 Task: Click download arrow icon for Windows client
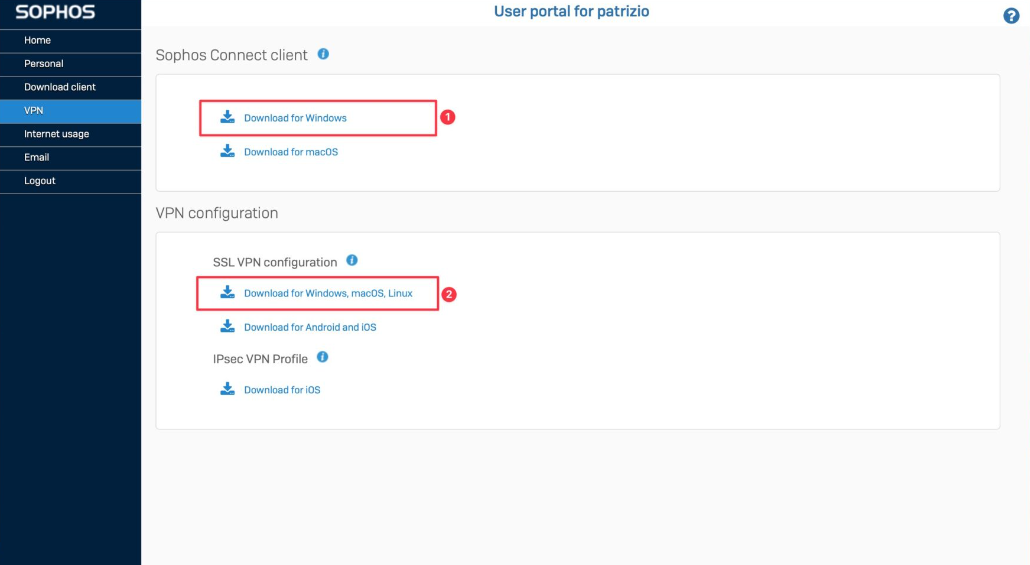tap(227, 117)
